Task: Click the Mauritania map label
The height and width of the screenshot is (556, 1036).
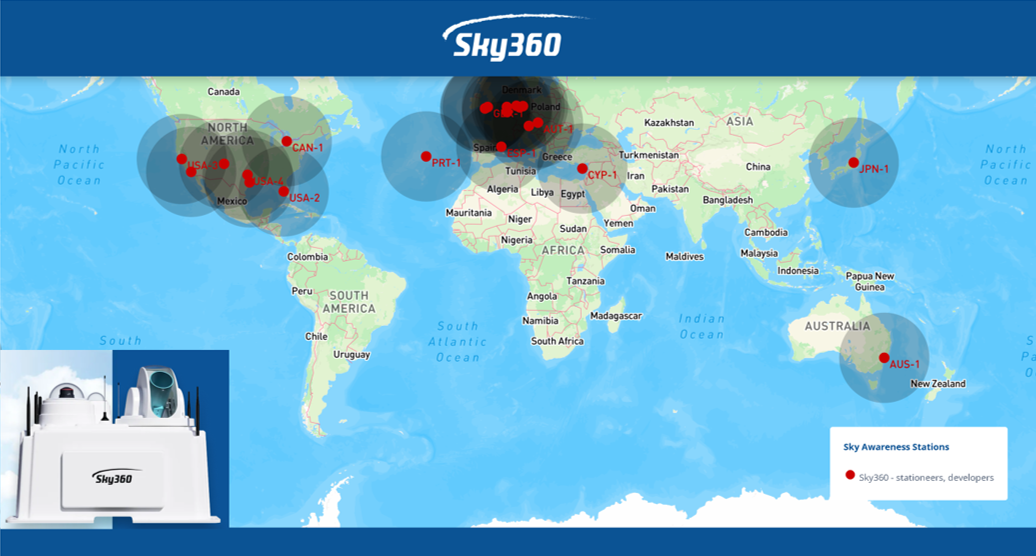Action: (468, 213)
